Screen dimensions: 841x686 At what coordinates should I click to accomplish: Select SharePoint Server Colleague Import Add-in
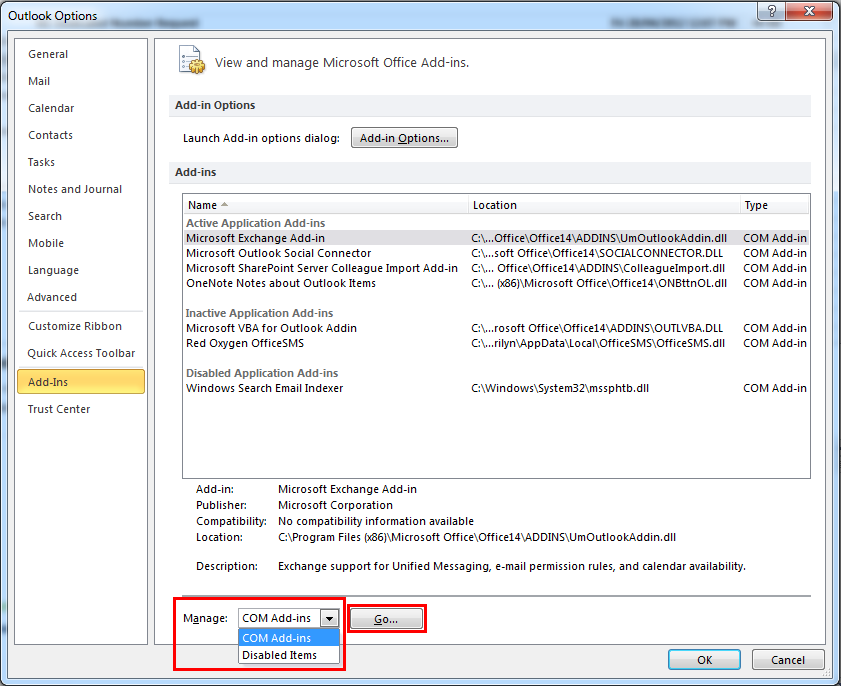tap(496, 268)
